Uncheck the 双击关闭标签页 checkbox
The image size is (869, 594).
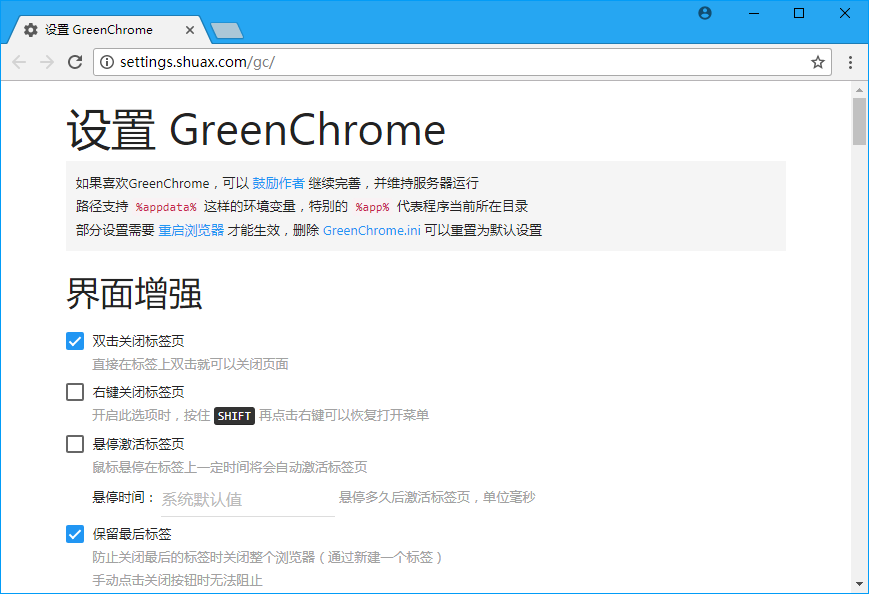pyautogui.click(x=75, y=341)
